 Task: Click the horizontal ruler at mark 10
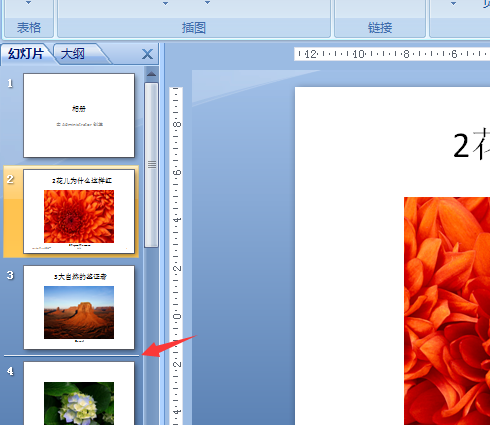coord(359,54)
